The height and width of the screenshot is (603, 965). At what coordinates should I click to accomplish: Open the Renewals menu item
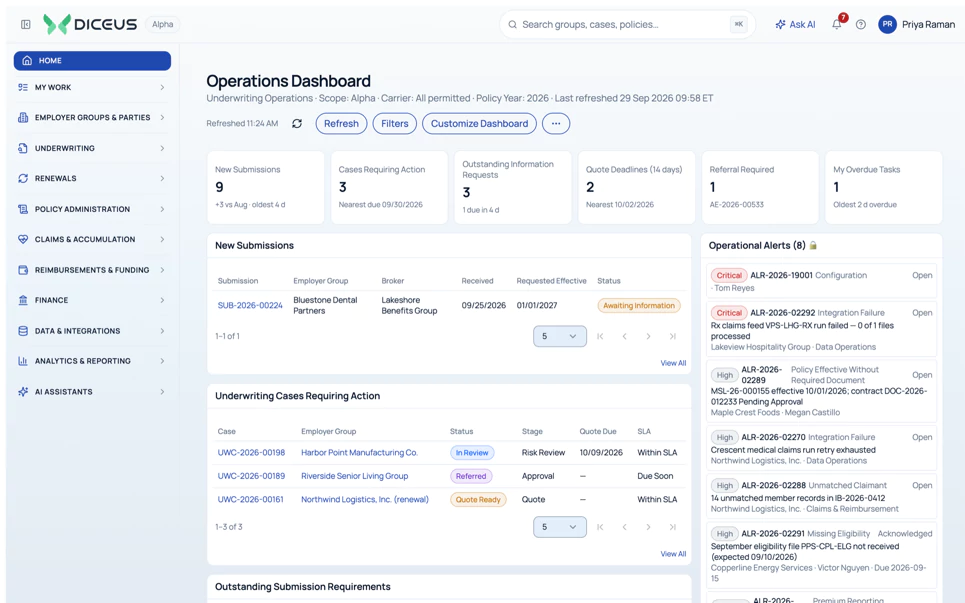(x=92, y=178)
